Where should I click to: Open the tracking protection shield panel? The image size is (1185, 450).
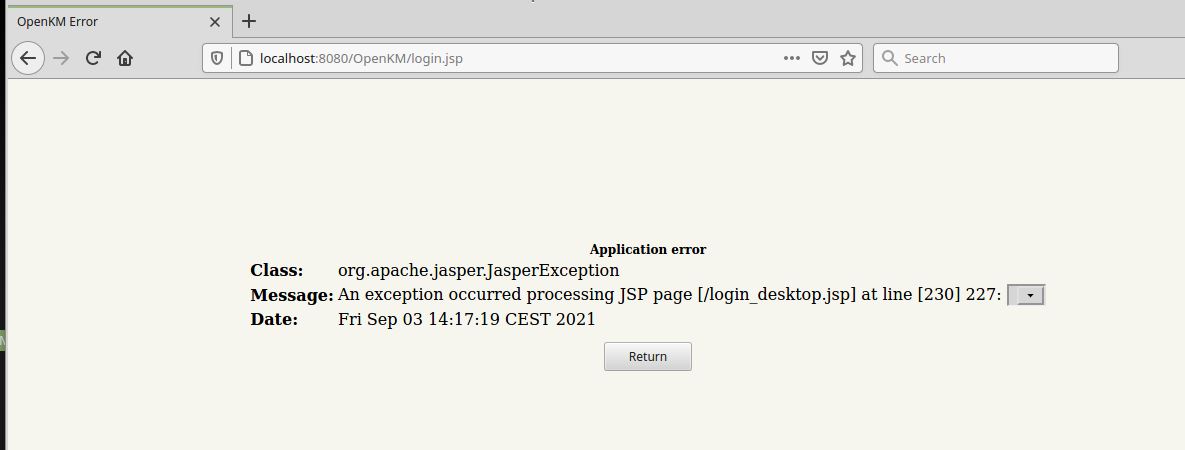[217, 58]
